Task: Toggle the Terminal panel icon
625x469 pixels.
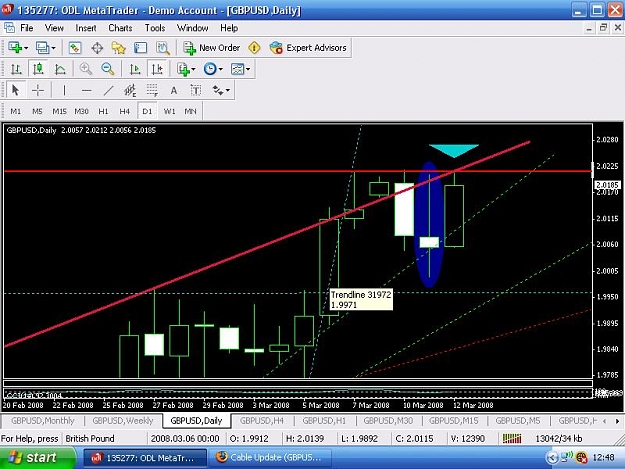Action: point(140,48)
